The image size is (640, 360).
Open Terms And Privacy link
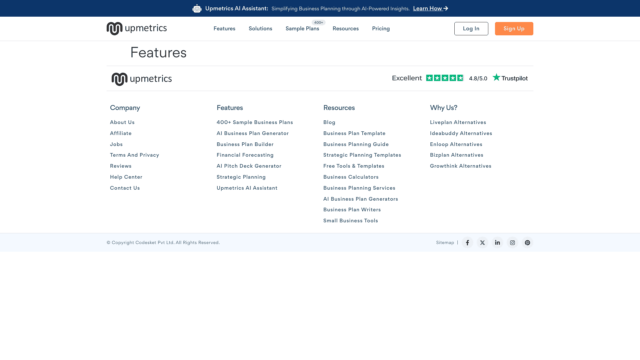(x=134, y=155)
